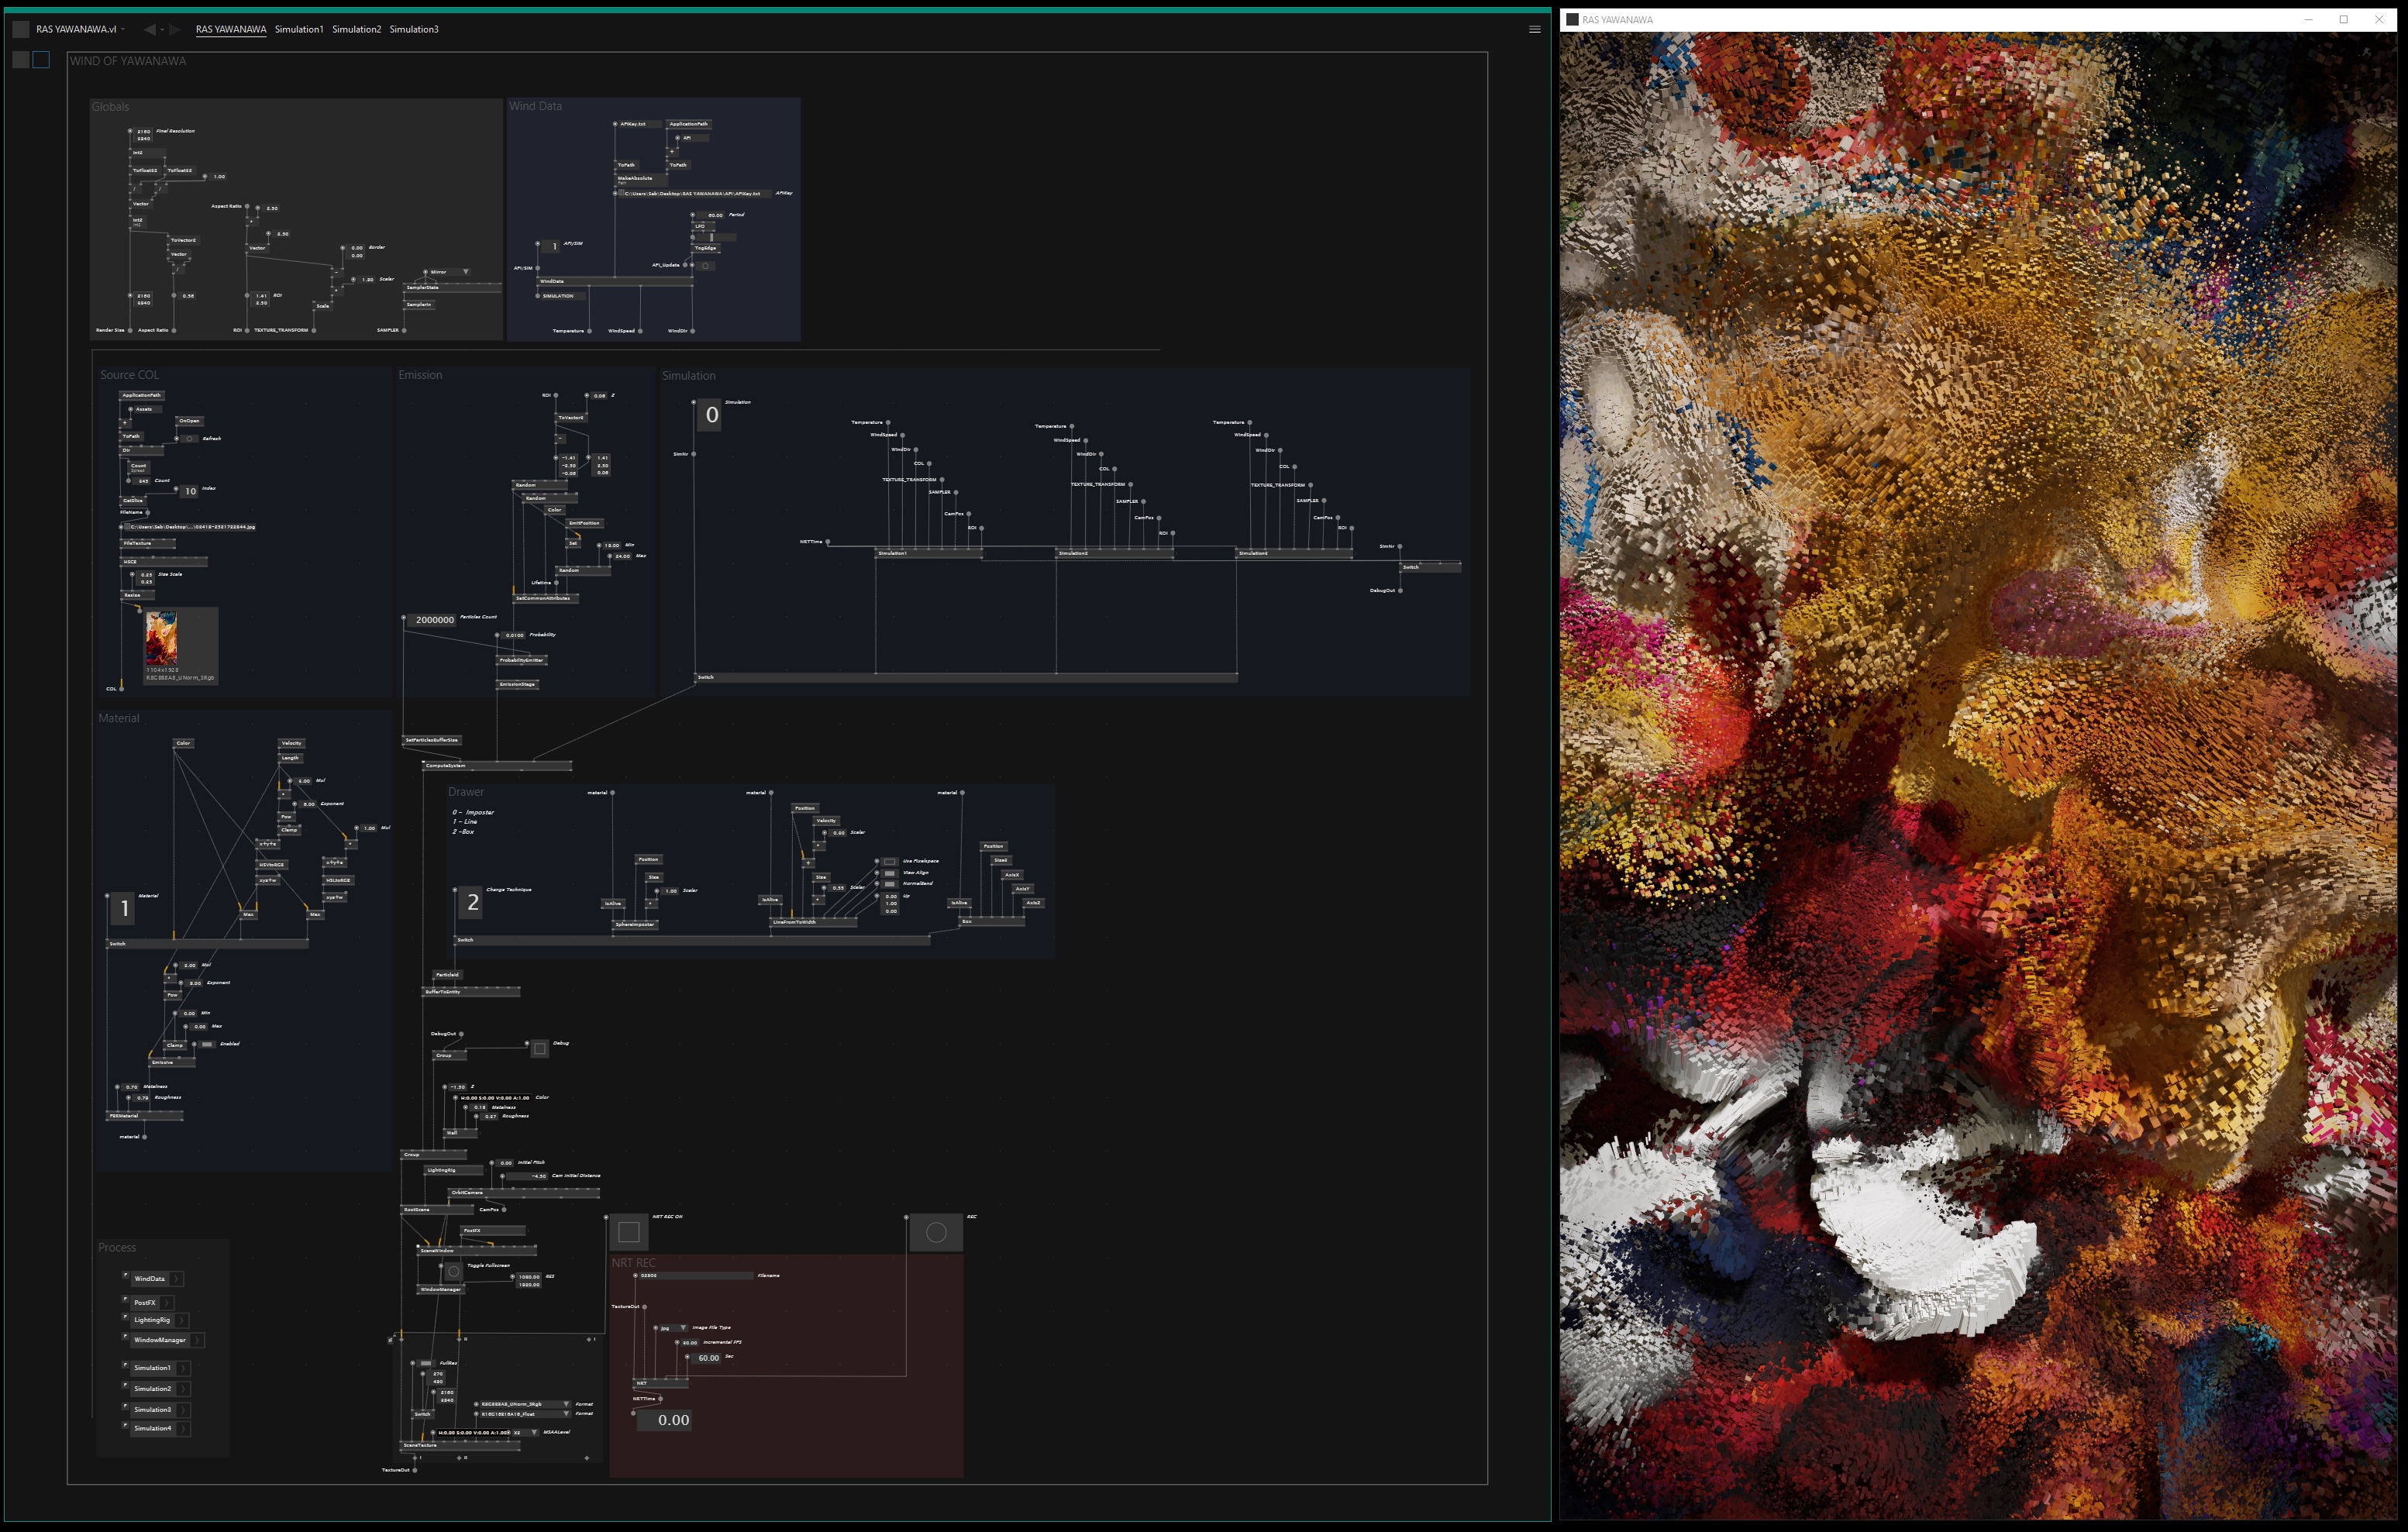Image resolution: width=2408 pixels, height=1532 pixels.
Task: Open the hamburger menu at top right
Action: coord(1534,29)
